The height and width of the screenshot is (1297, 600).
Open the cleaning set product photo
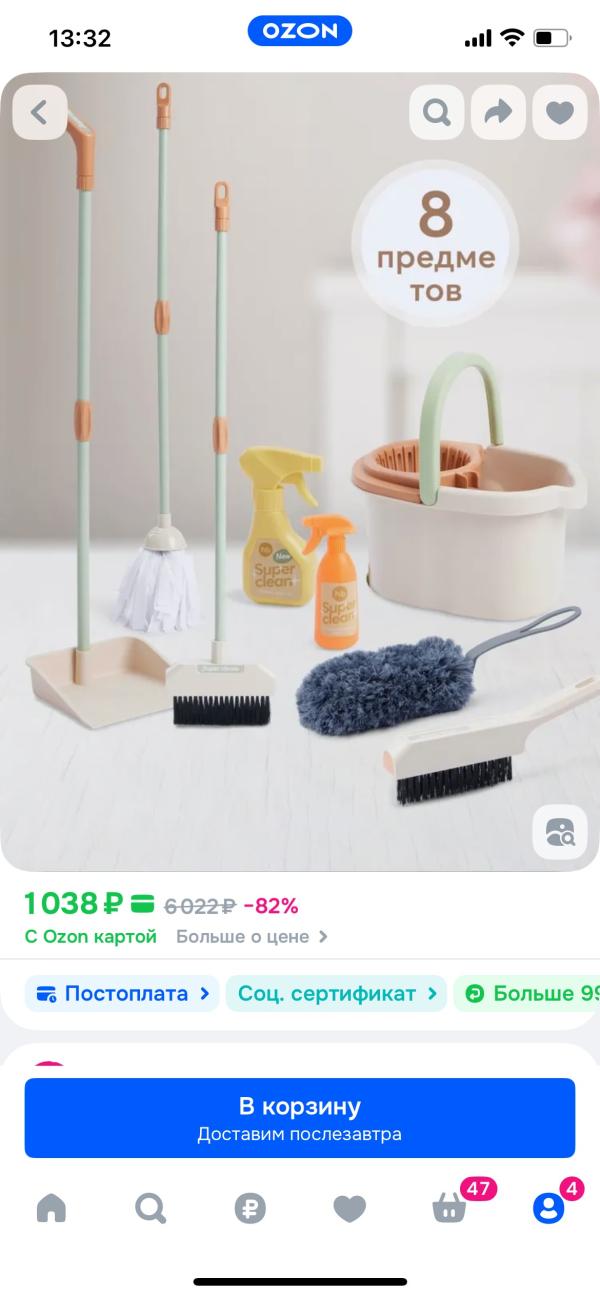point(300,471)
